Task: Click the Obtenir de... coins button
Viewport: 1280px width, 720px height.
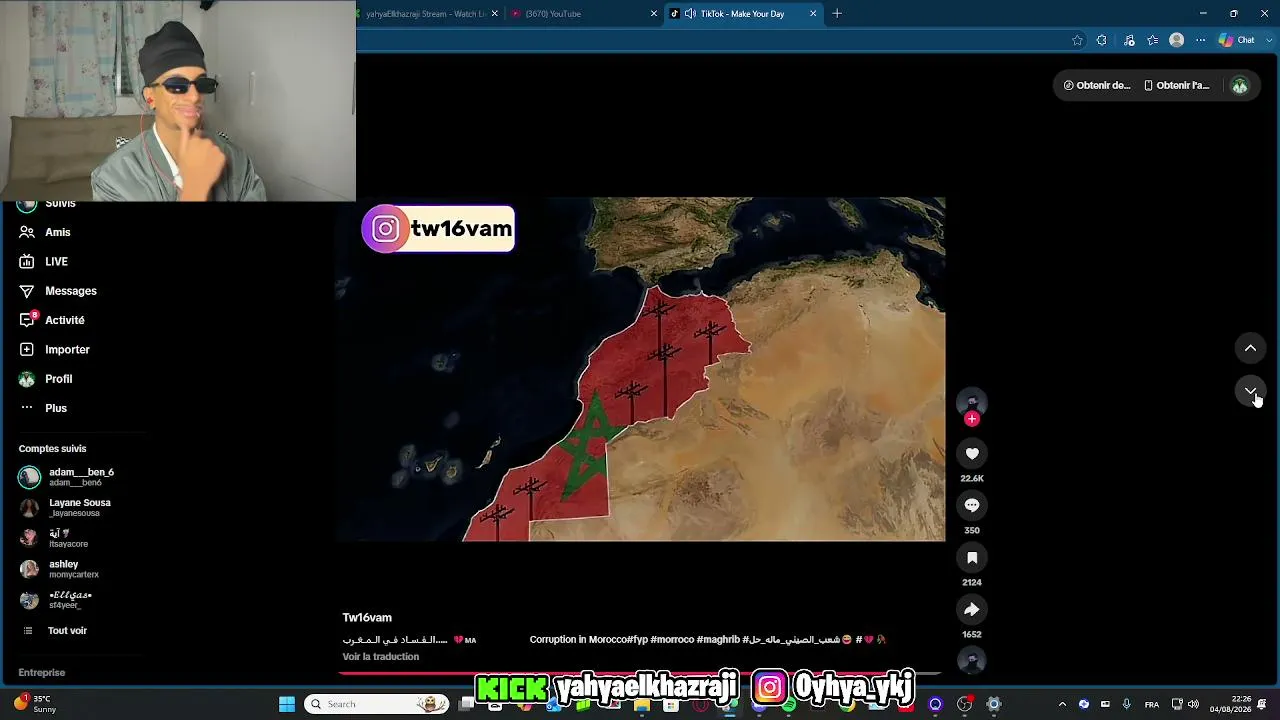Action: coord(1097,86)
